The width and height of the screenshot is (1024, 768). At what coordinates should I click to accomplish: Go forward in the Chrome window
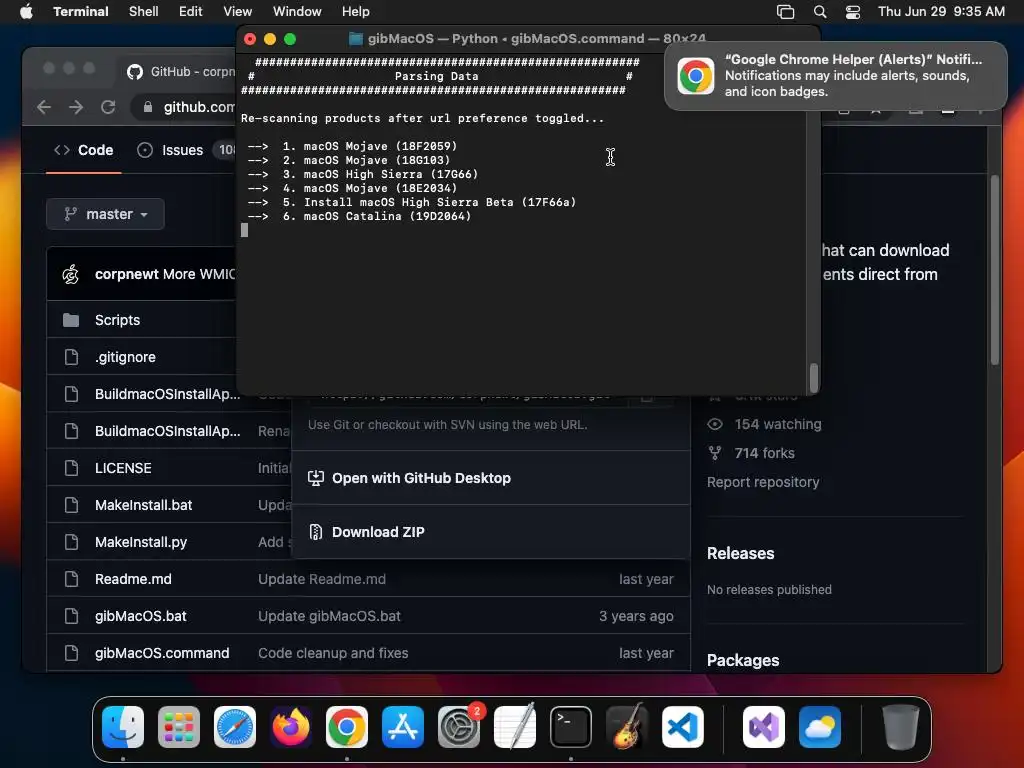click(76, 107)
